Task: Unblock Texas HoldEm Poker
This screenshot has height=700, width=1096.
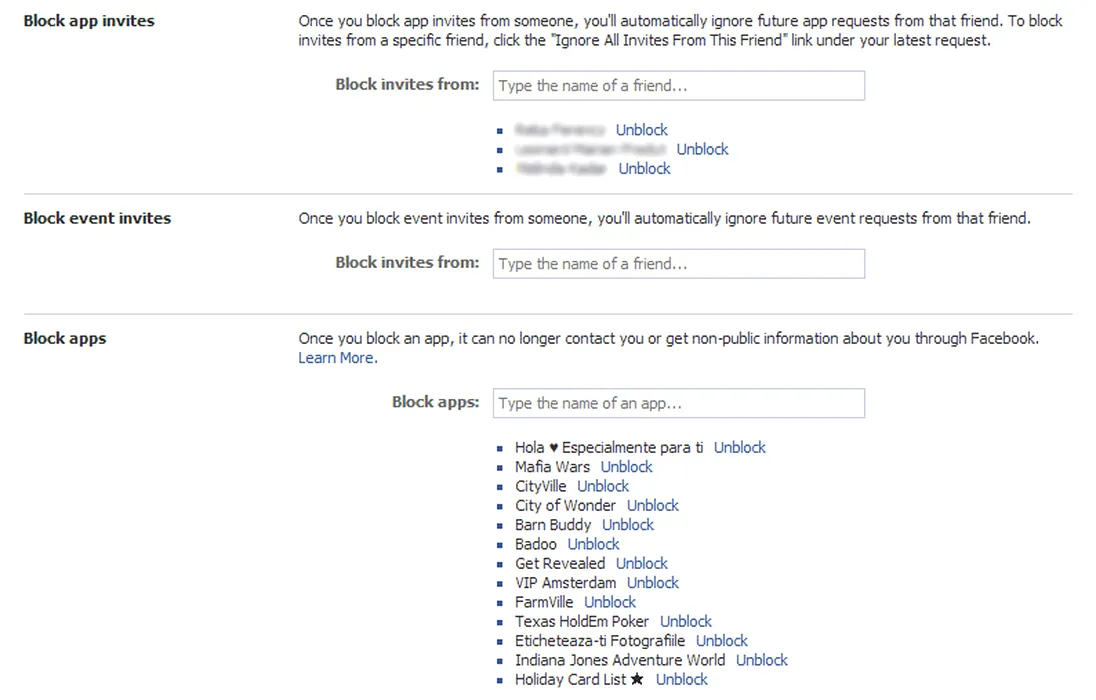Action: tap(685, 622)
